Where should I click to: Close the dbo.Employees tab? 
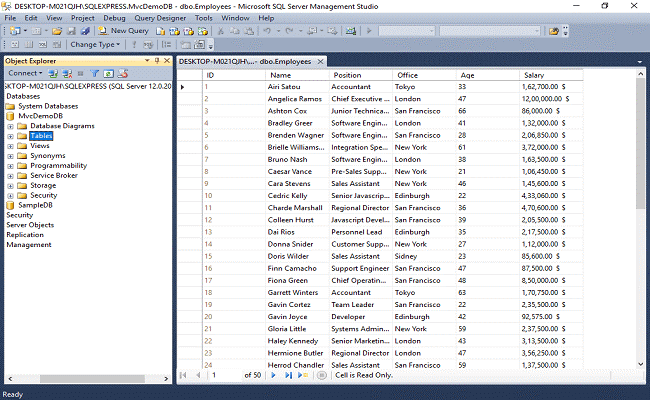click(x=320, y=61)
